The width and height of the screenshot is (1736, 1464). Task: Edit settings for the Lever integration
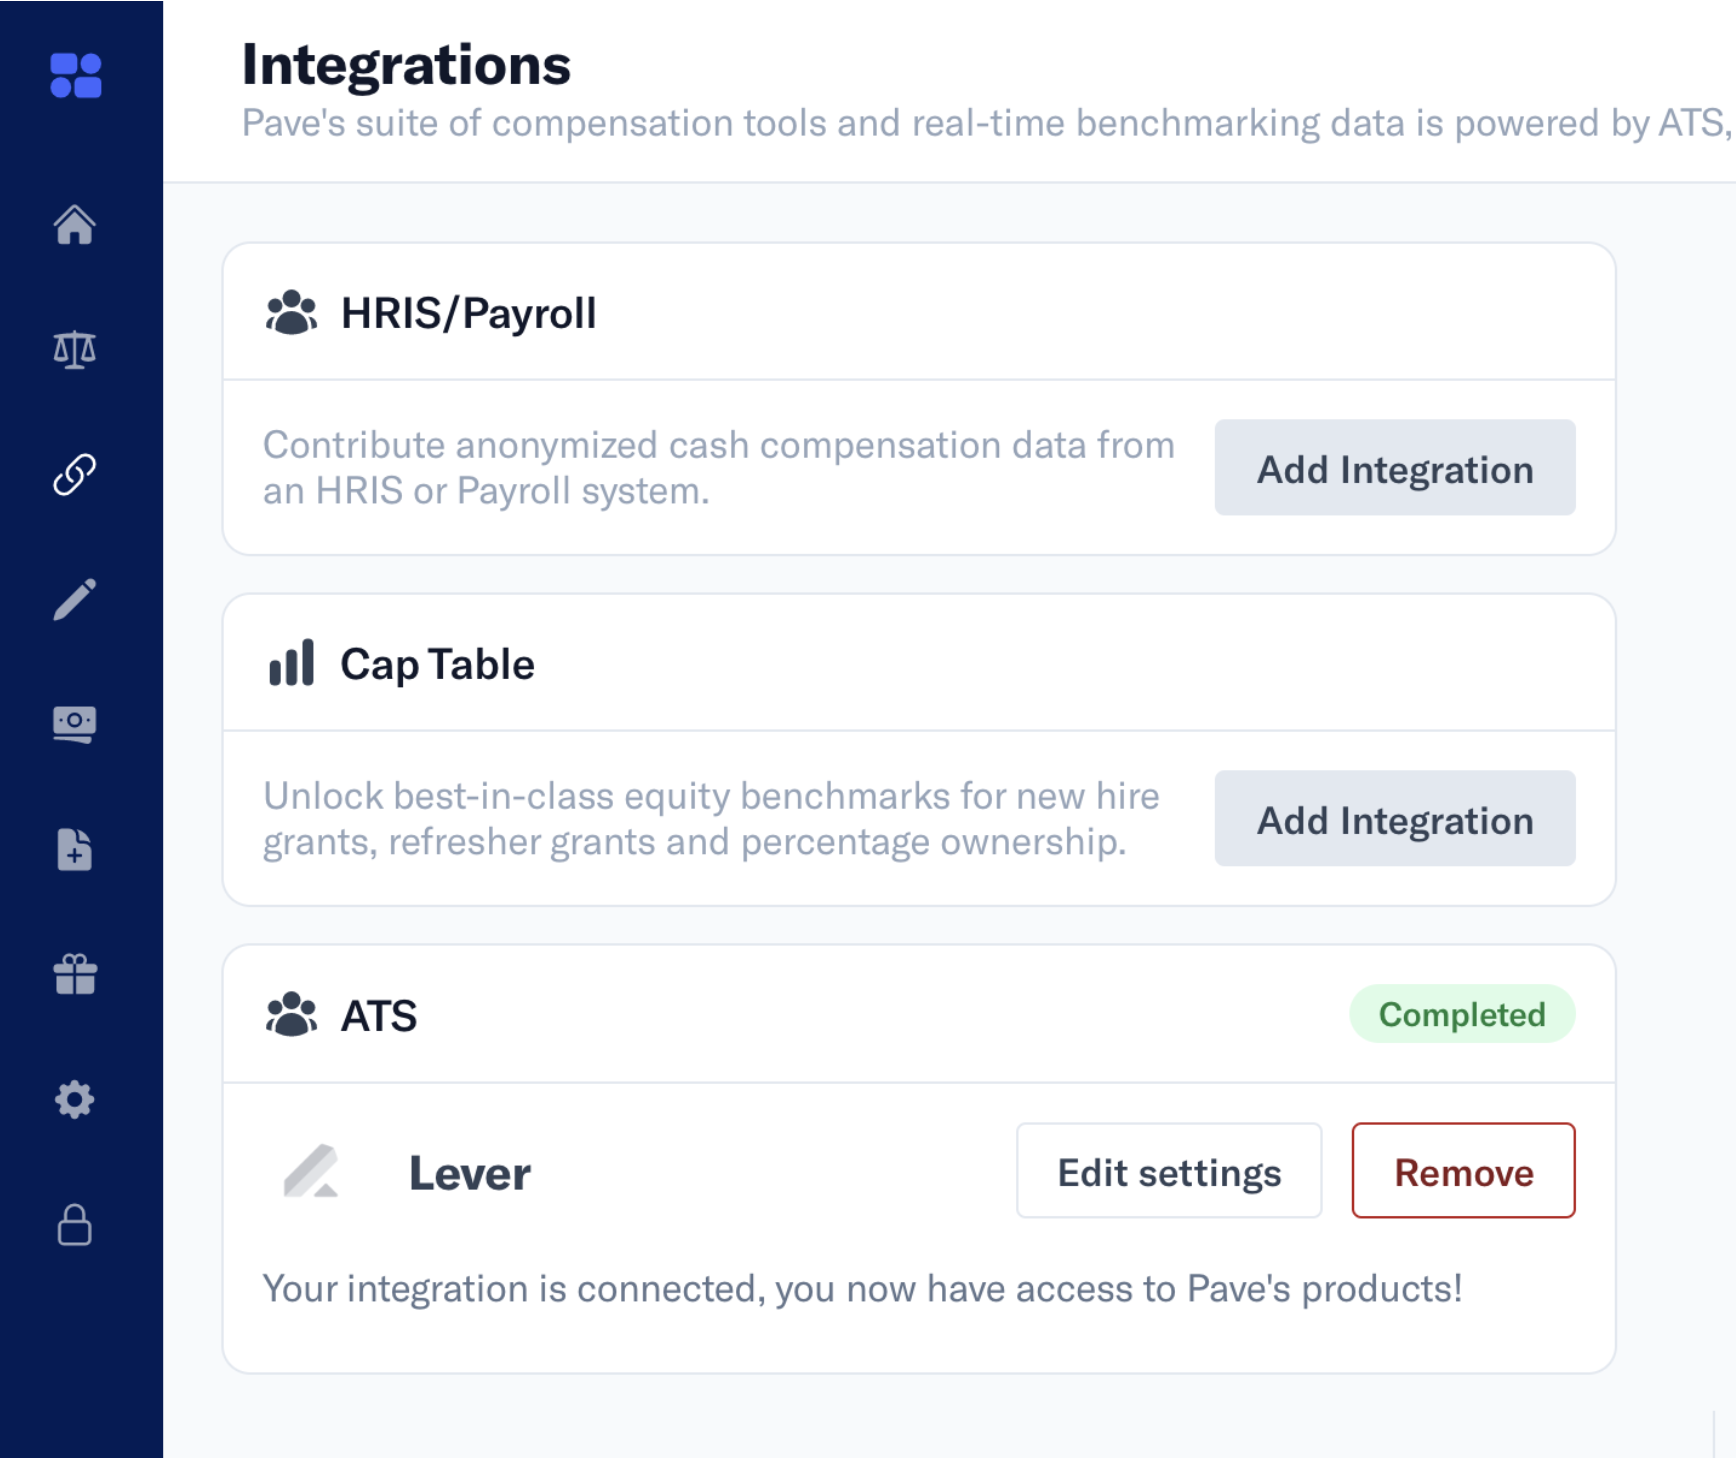1168,1171
